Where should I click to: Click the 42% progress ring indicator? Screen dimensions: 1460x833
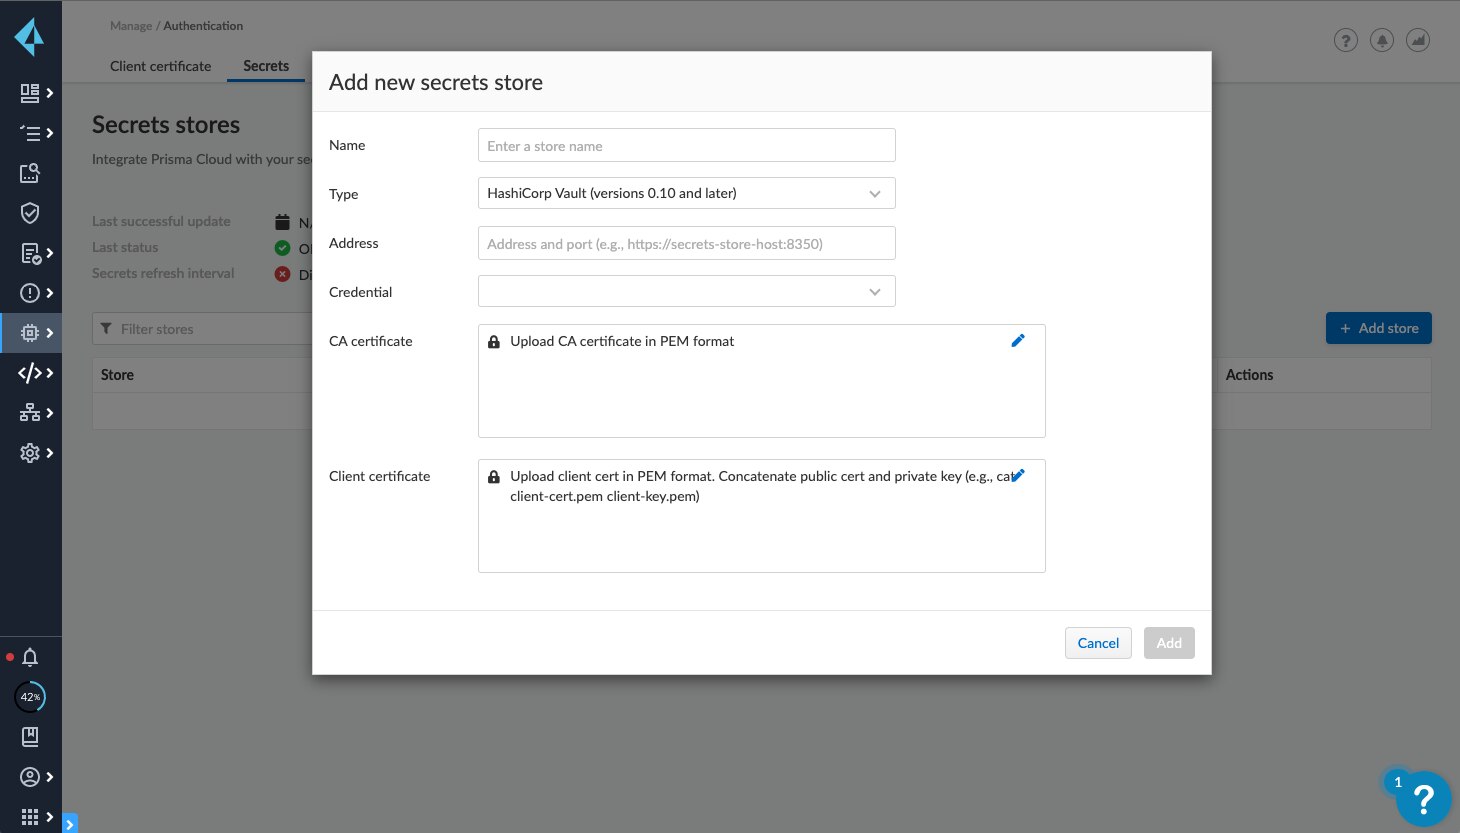pyautogui.click(x=30, y=697)
